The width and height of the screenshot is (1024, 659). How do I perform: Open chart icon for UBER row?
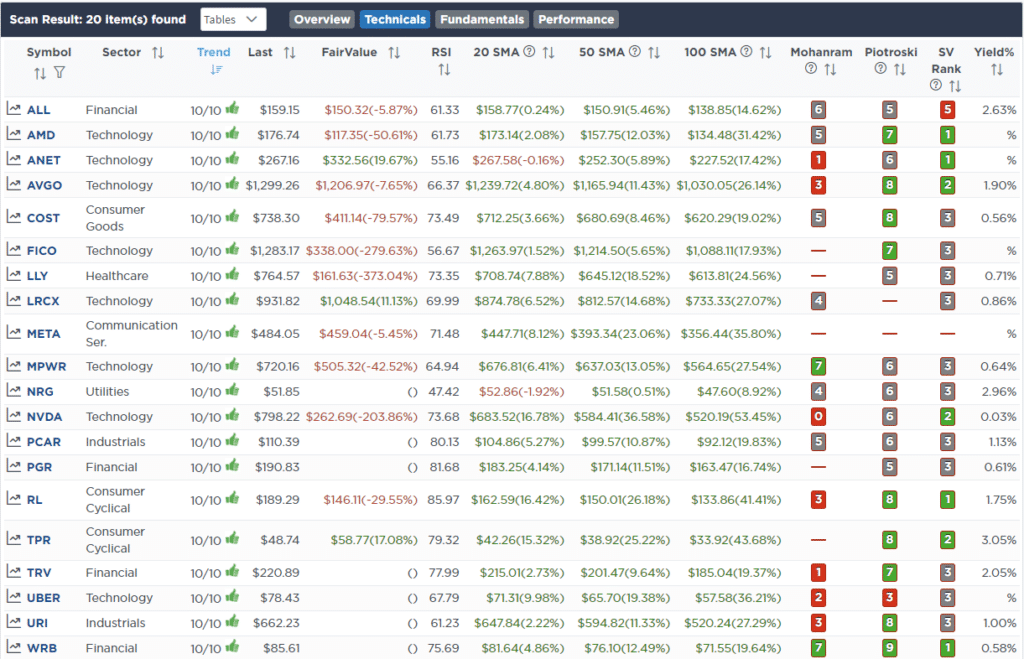14,596
